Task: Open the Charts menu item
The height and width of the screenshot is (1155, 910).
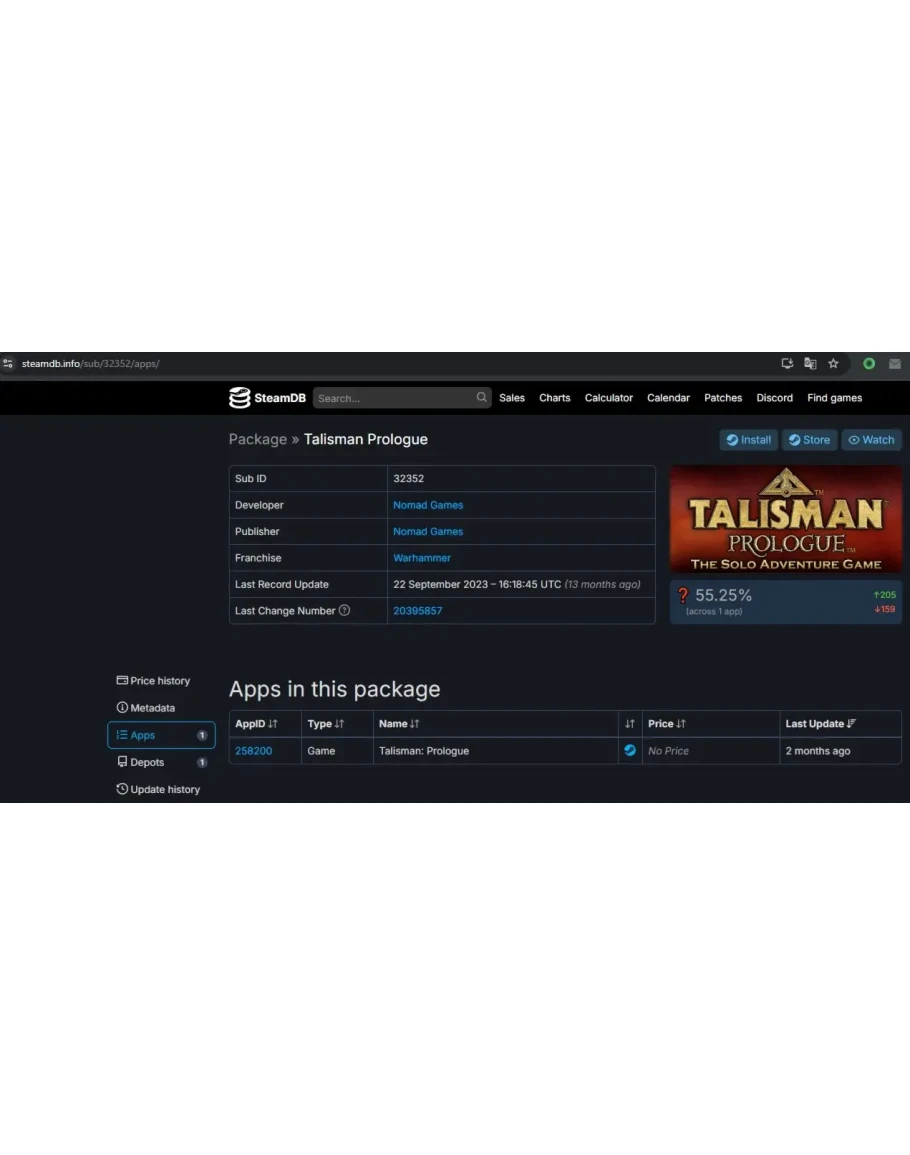Action: [554, 398]
